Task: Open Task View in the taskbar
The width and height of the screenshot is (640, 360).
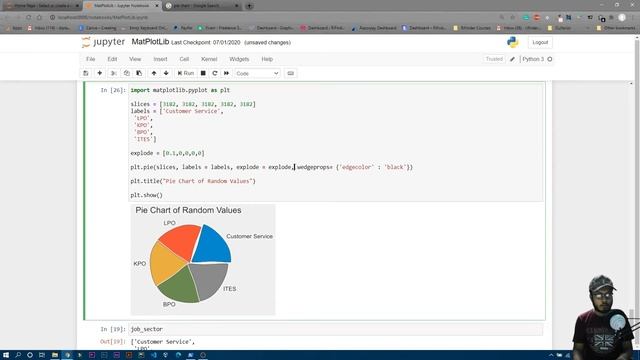Action: [x=42, y=355]
